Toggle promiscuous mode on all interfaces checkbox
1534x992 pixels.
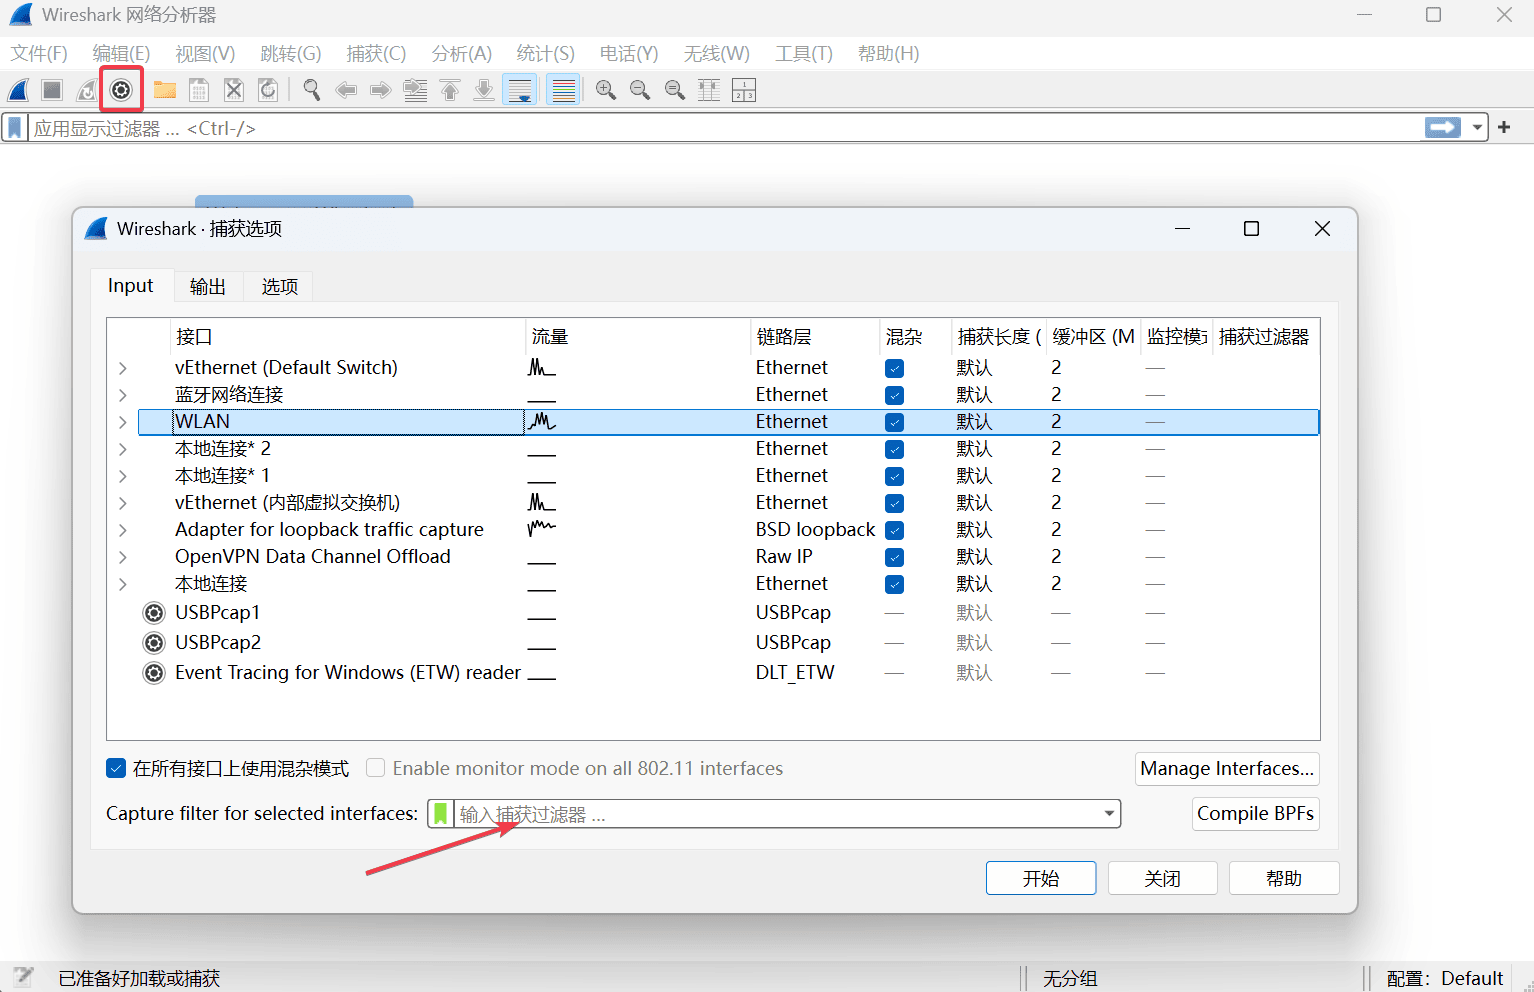[x=116, y=768]
